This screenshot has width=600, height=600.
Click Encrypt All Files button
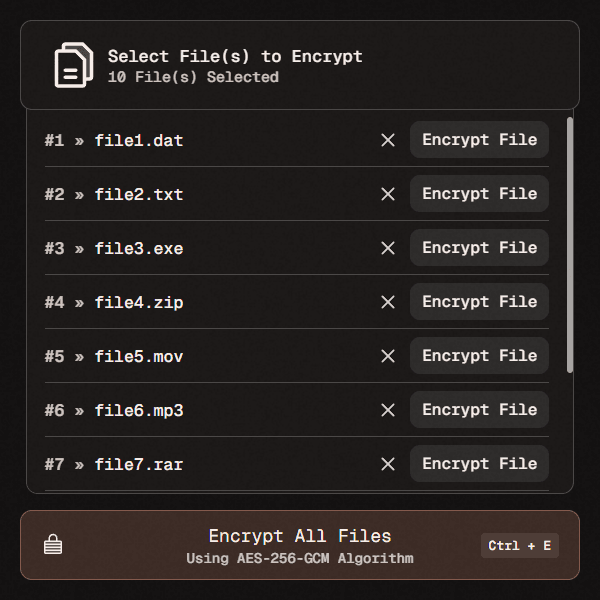pyautogui.click(x=300, y=545)
